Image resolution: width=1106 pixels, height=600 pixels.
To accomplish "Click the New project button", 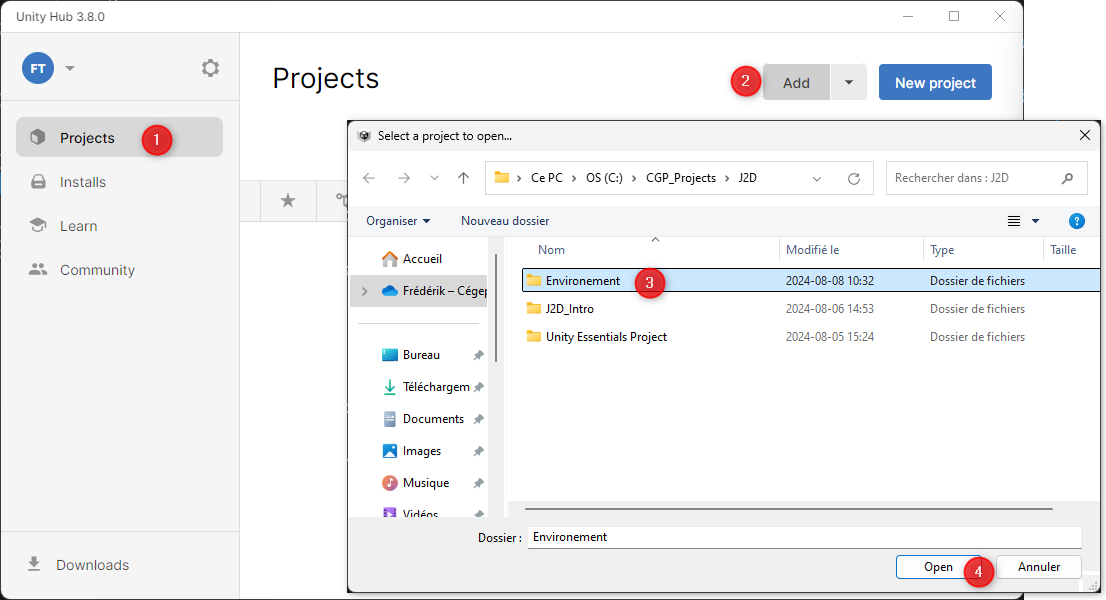I will (934, 83).
